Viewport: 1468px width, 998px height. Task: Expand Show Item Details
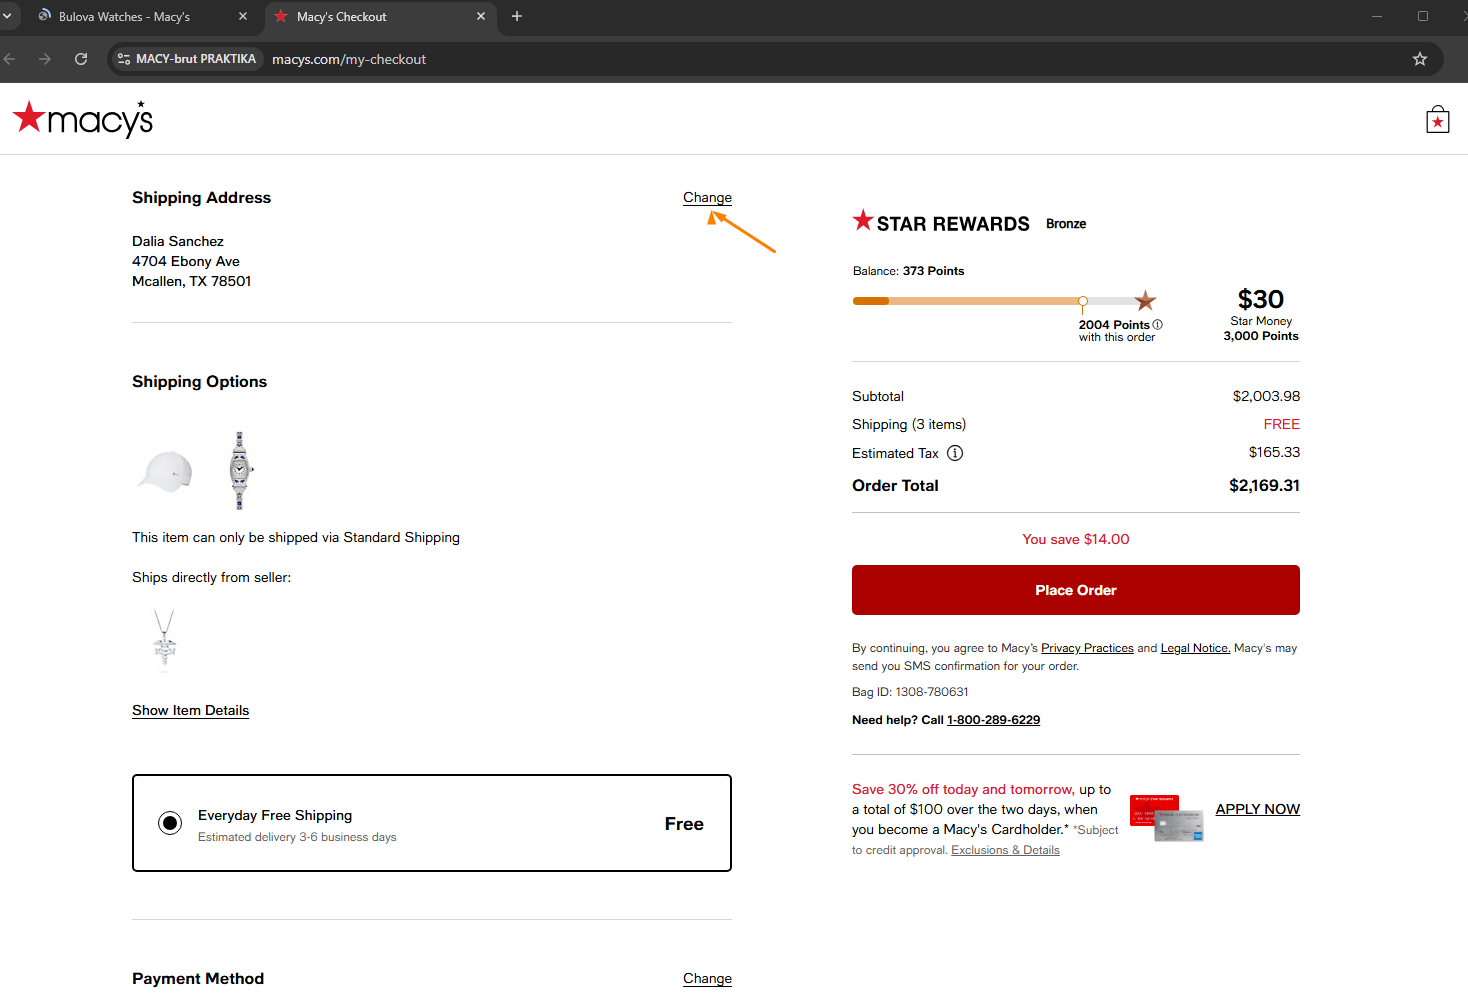190,710
